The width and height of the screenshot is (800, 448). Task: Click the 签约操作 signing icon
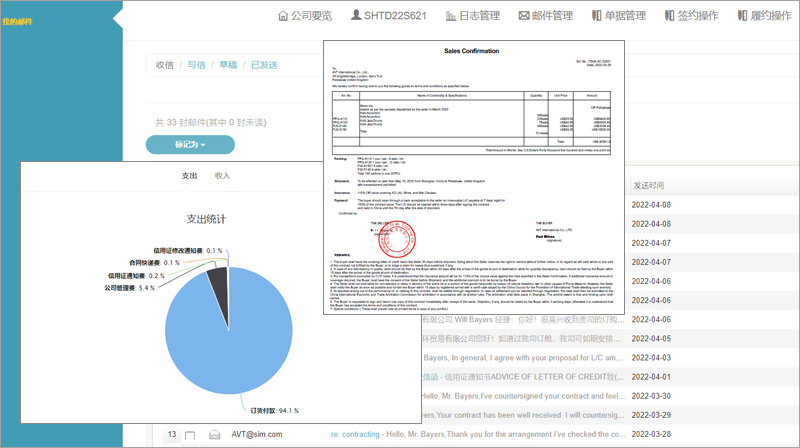[x=672, y=16]
